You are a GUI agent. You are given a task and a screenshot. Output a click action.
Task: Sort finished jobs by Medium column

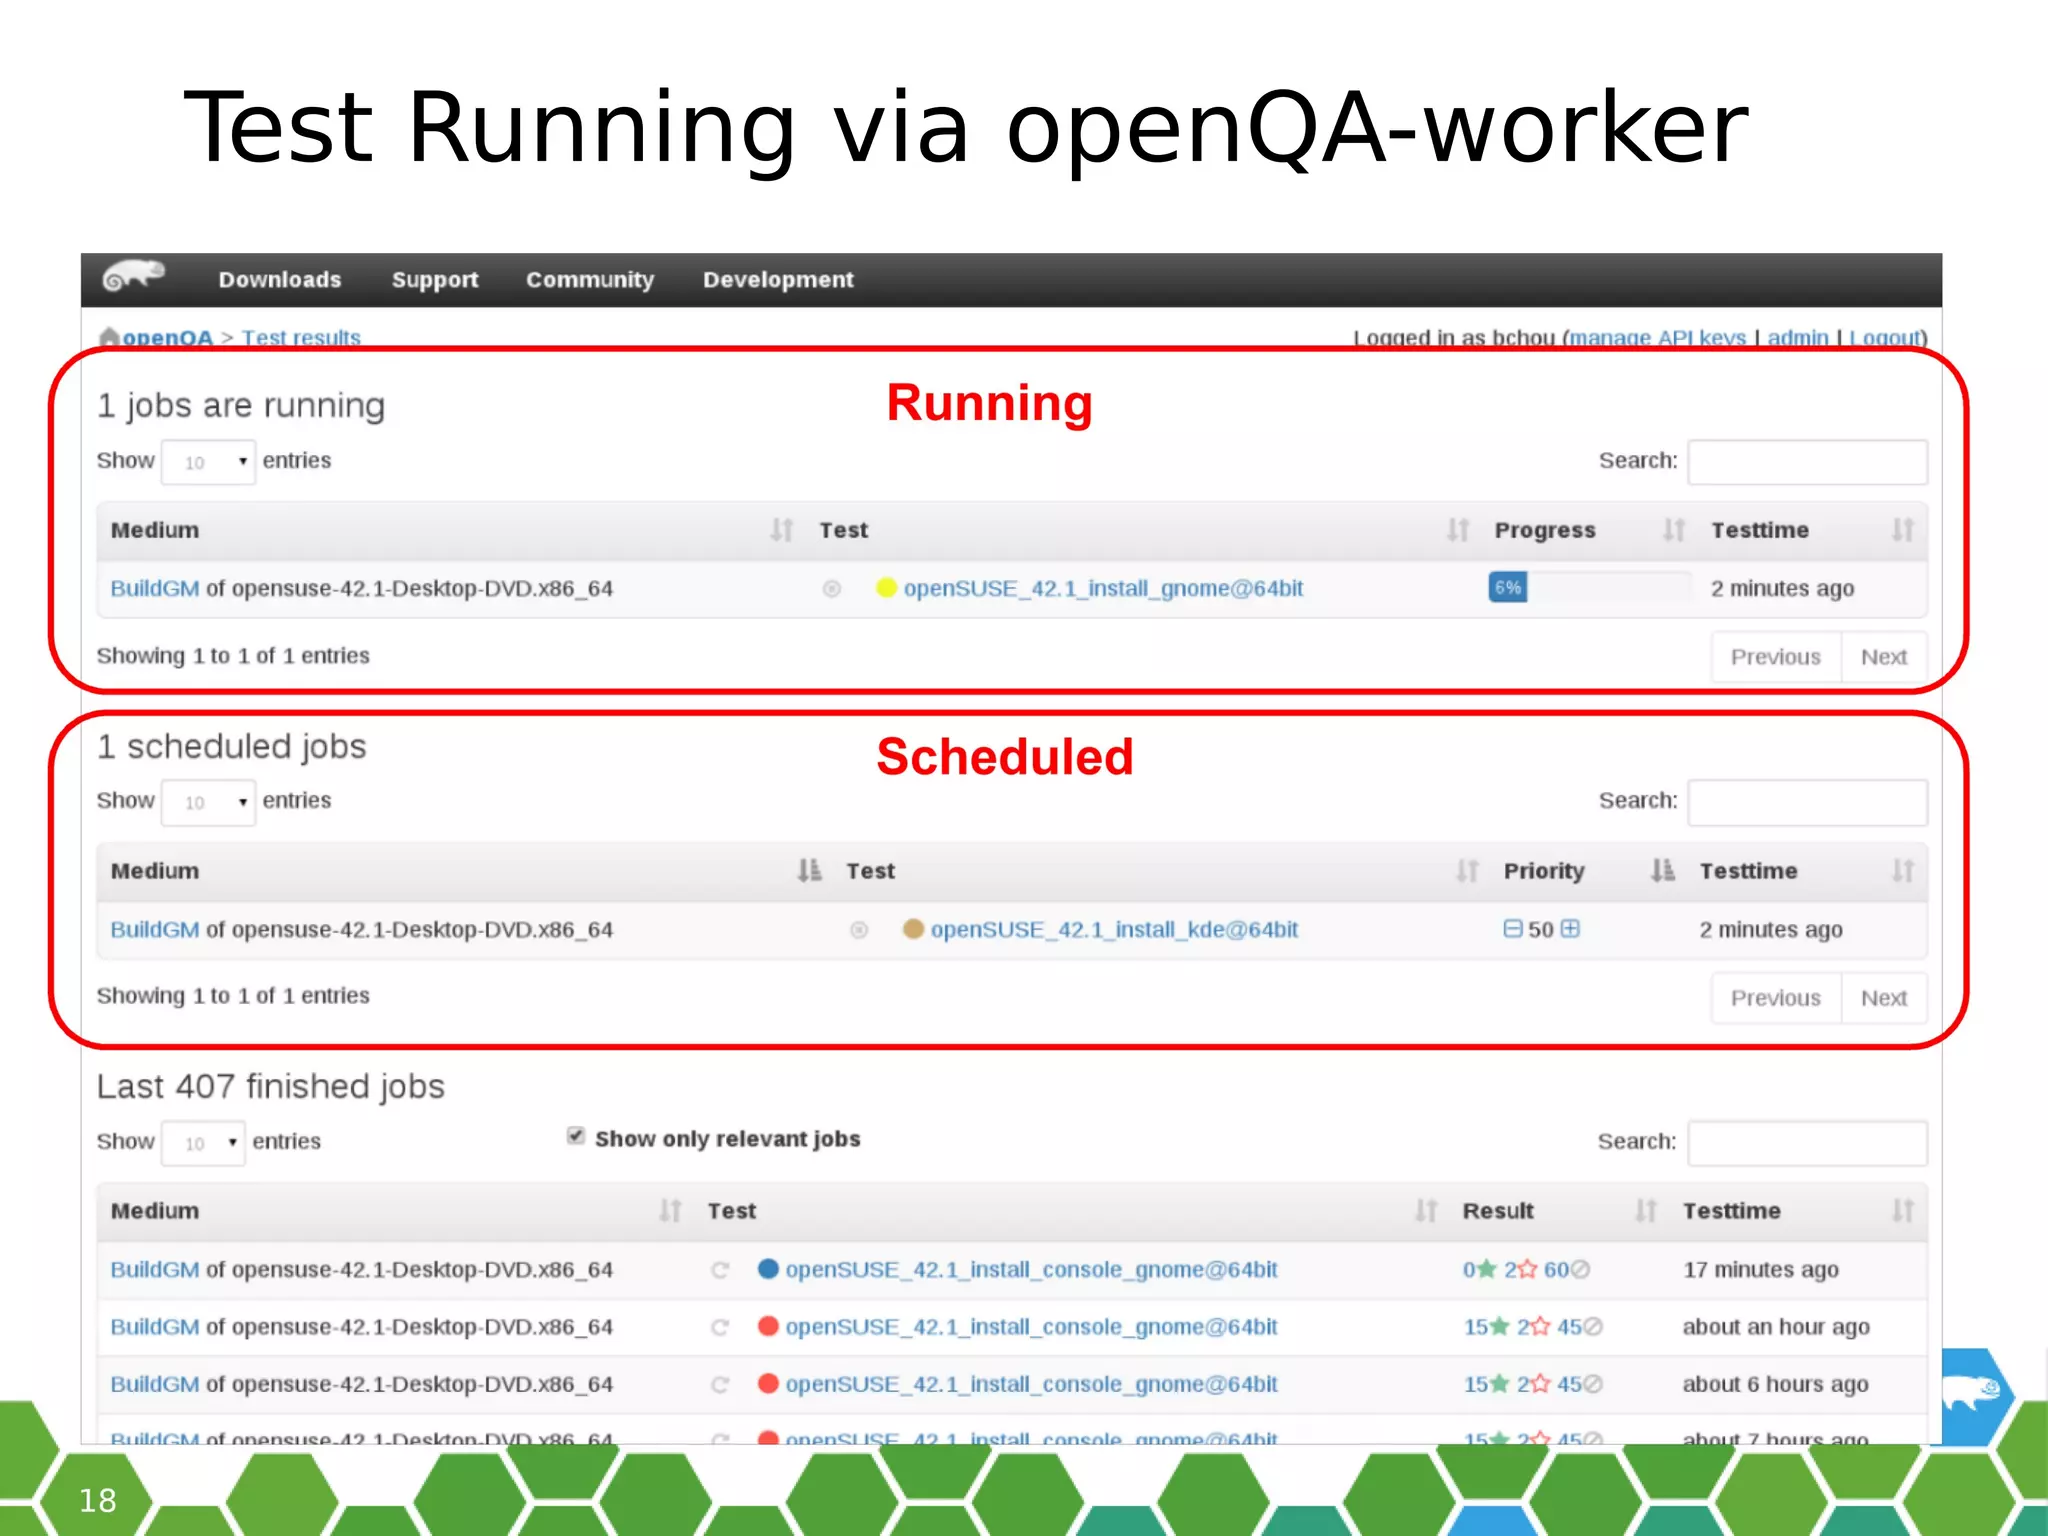point(670,1211)
